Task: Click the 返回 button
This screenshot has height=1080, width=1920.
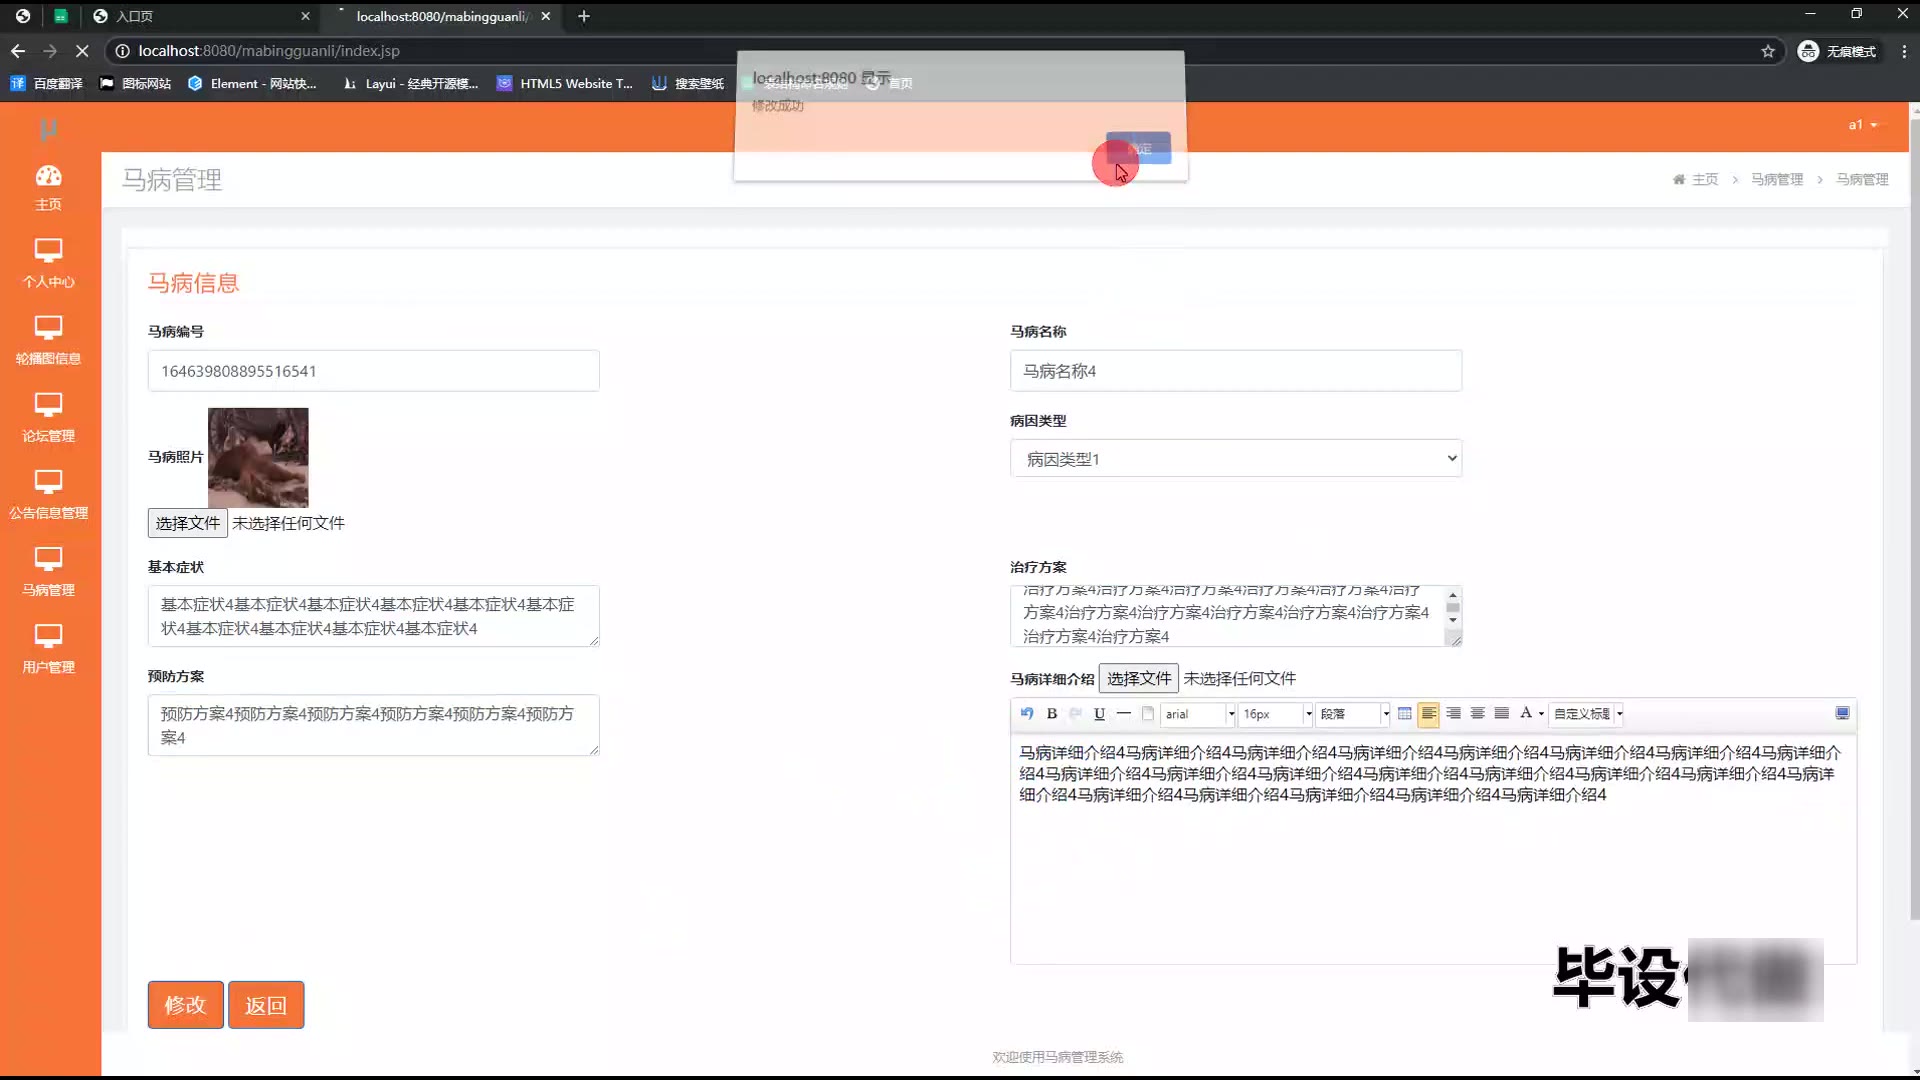Action: (x=266, y=1005)
